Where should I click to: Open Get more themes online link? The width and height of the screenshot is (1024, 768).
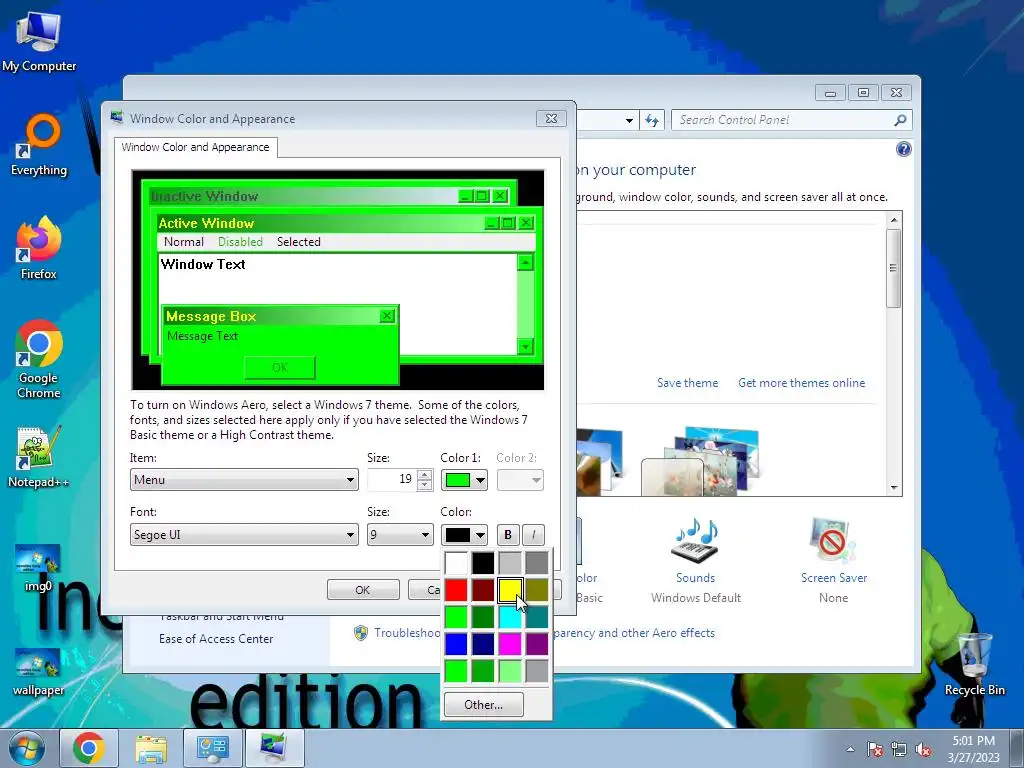point(801,383)
